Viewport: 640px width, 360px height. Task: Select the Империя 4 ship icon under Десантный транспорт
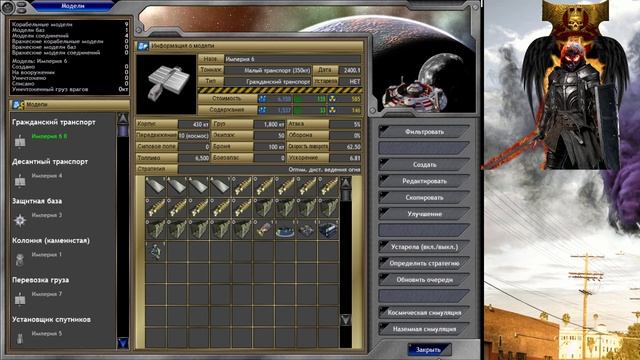point(20,180)
